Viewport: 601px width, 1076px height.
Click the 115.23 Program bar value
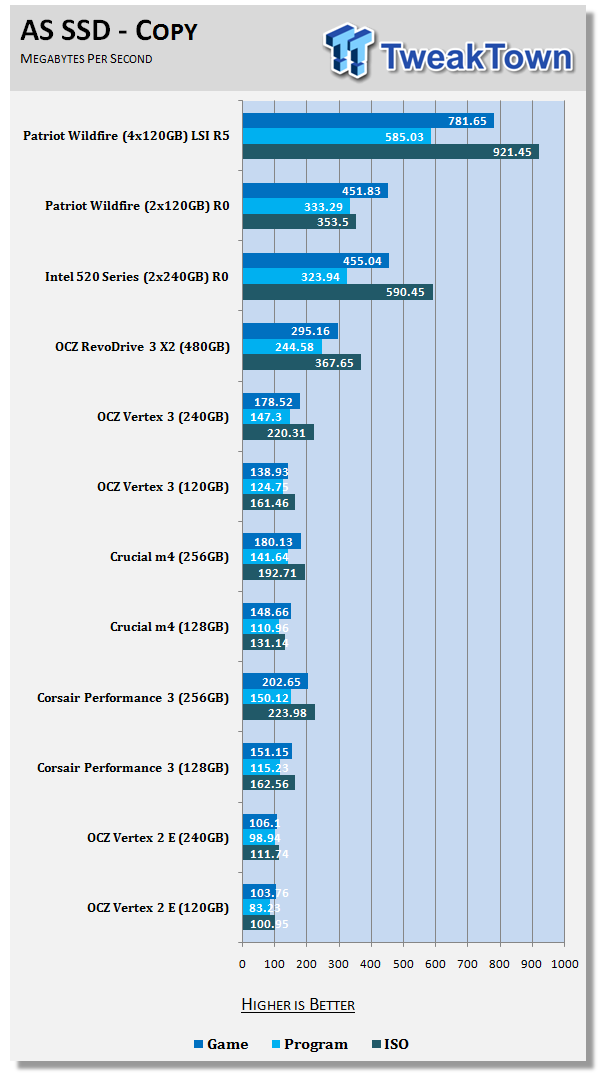coord(268,767)
